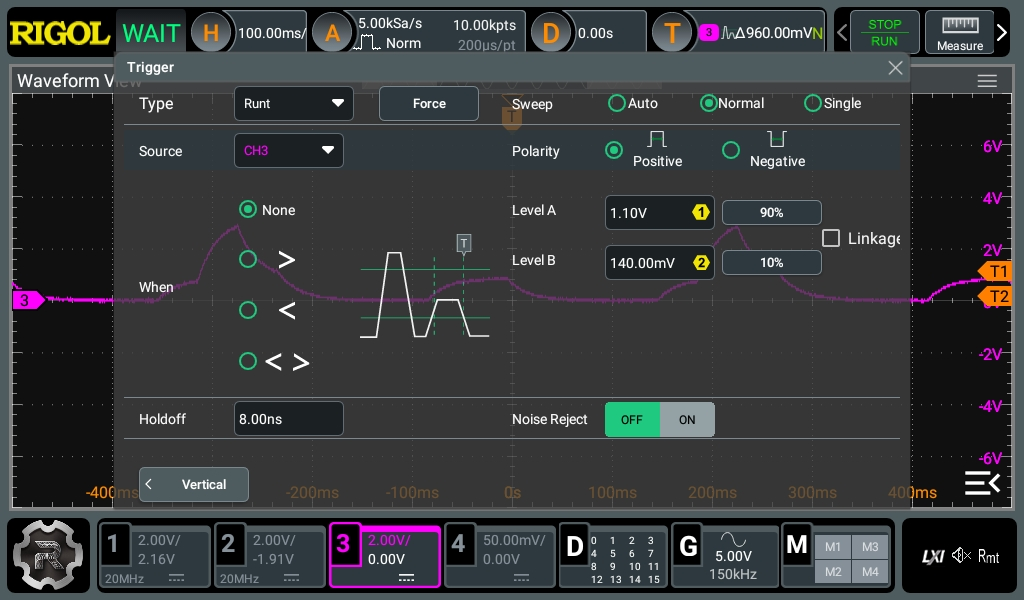1024x600 pixels.
Task: Select the greater-than runt condition
Action: (x=248, y=260)
